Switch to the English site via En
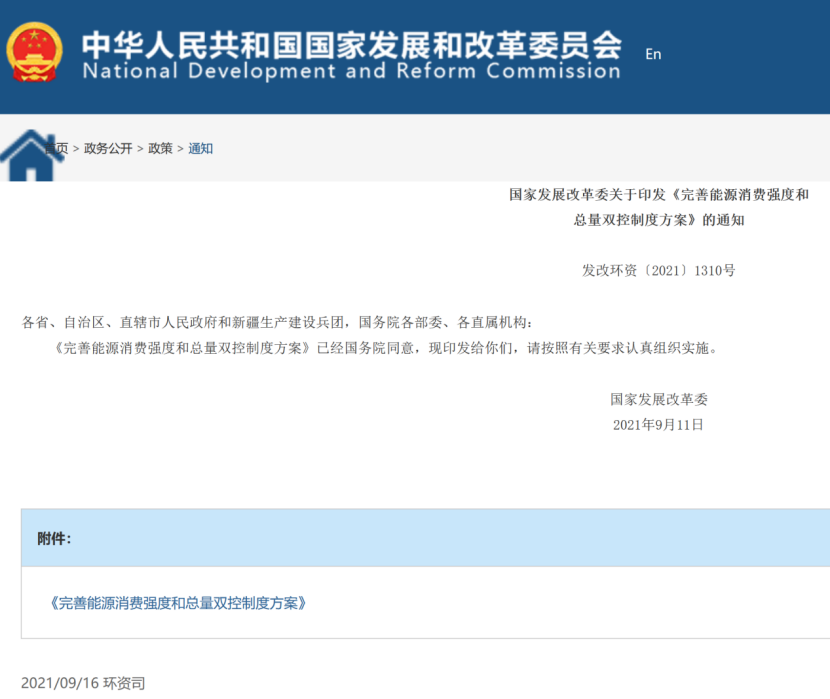830x699 pixels. click(653, 54)
